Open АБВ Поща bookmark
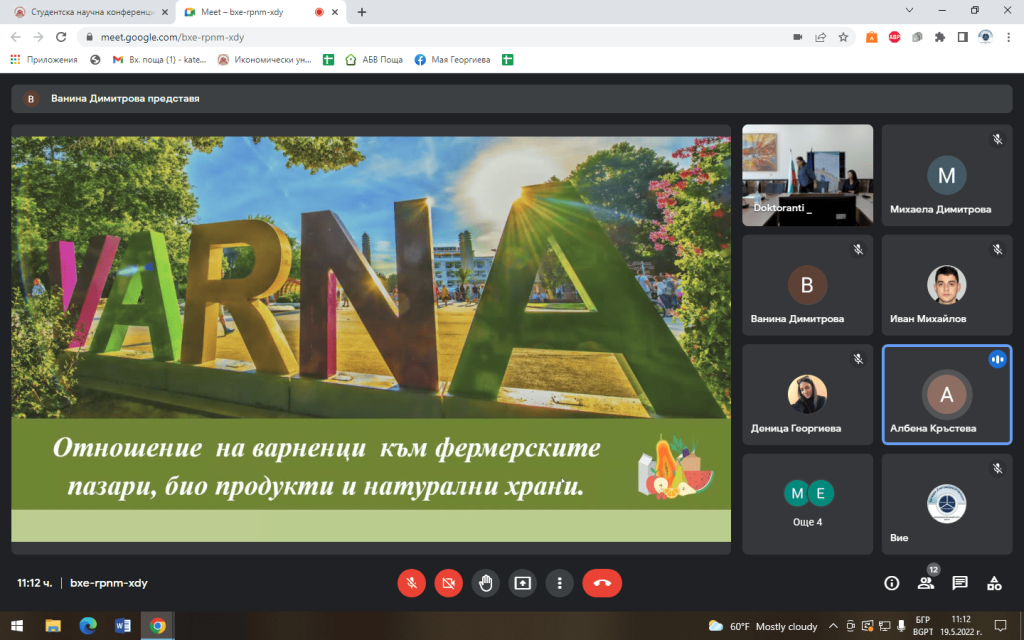 [x=374, y=60]
